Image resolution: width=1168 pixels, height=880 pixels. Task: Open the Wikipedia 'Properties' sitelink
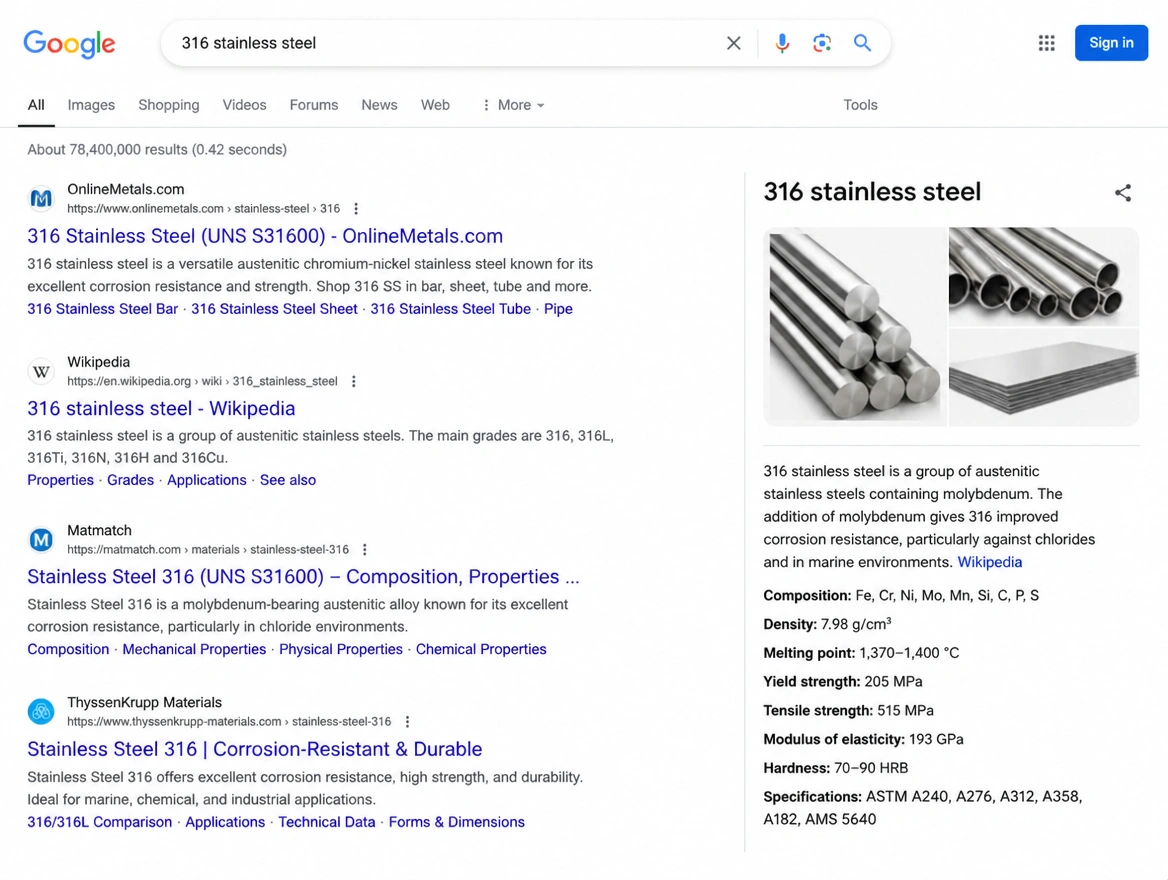click(x=60, y=480)
